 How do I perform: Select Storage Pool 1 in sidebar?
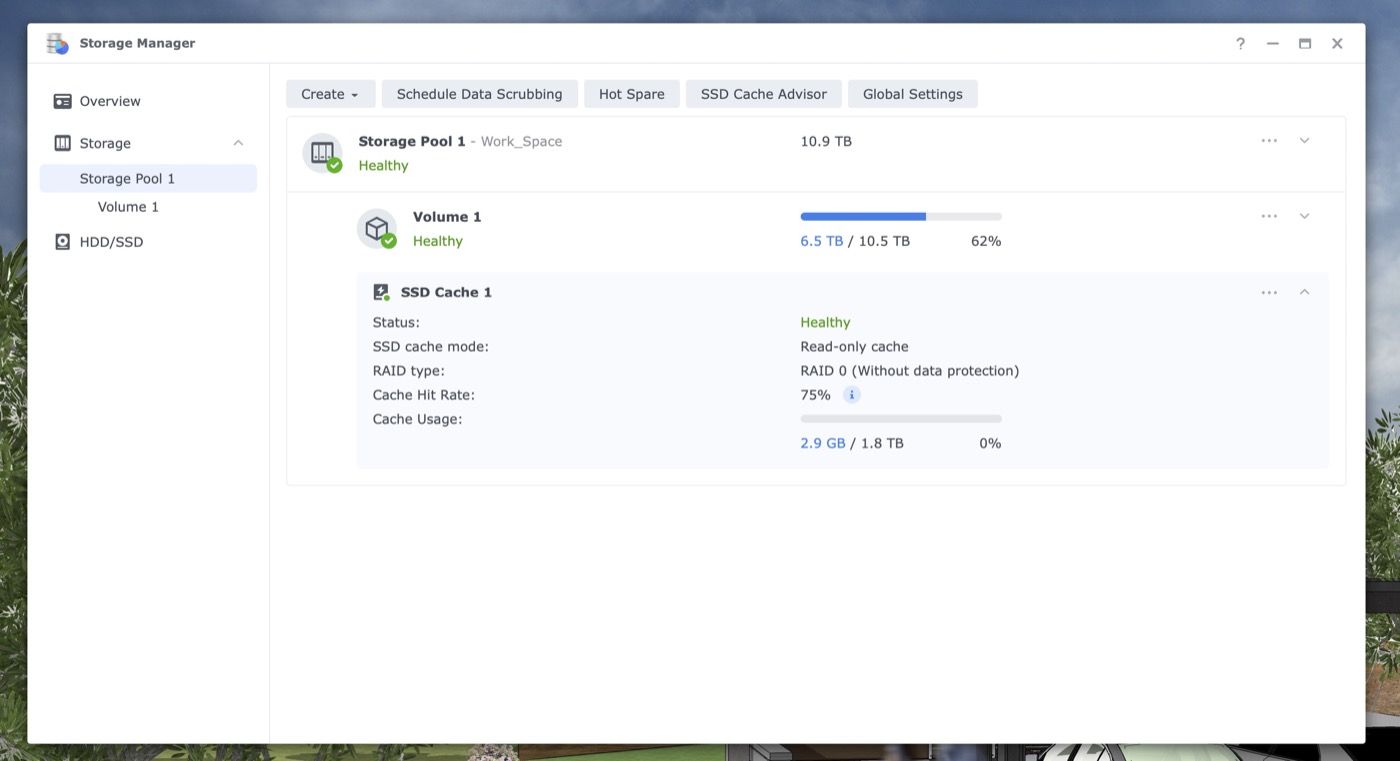pyautogui.click(x=127, y=179)
